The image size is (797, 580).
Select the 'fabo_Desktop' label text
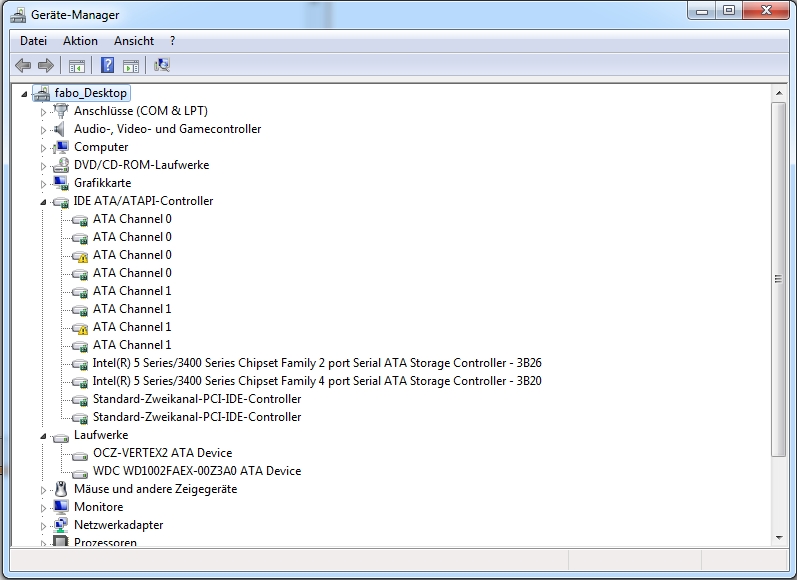click(90, 93)
